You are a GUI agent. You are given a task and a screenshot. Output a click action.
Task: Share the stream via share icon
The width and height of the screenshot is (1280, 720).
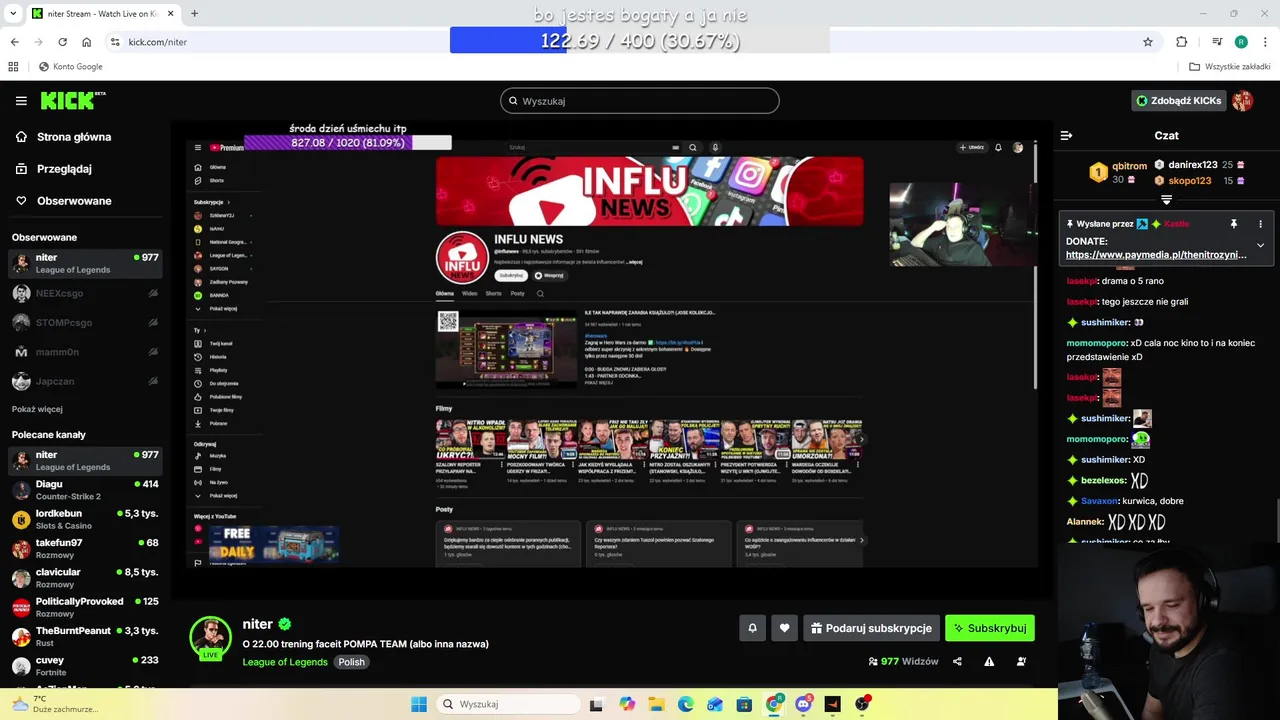click(957, 661)
